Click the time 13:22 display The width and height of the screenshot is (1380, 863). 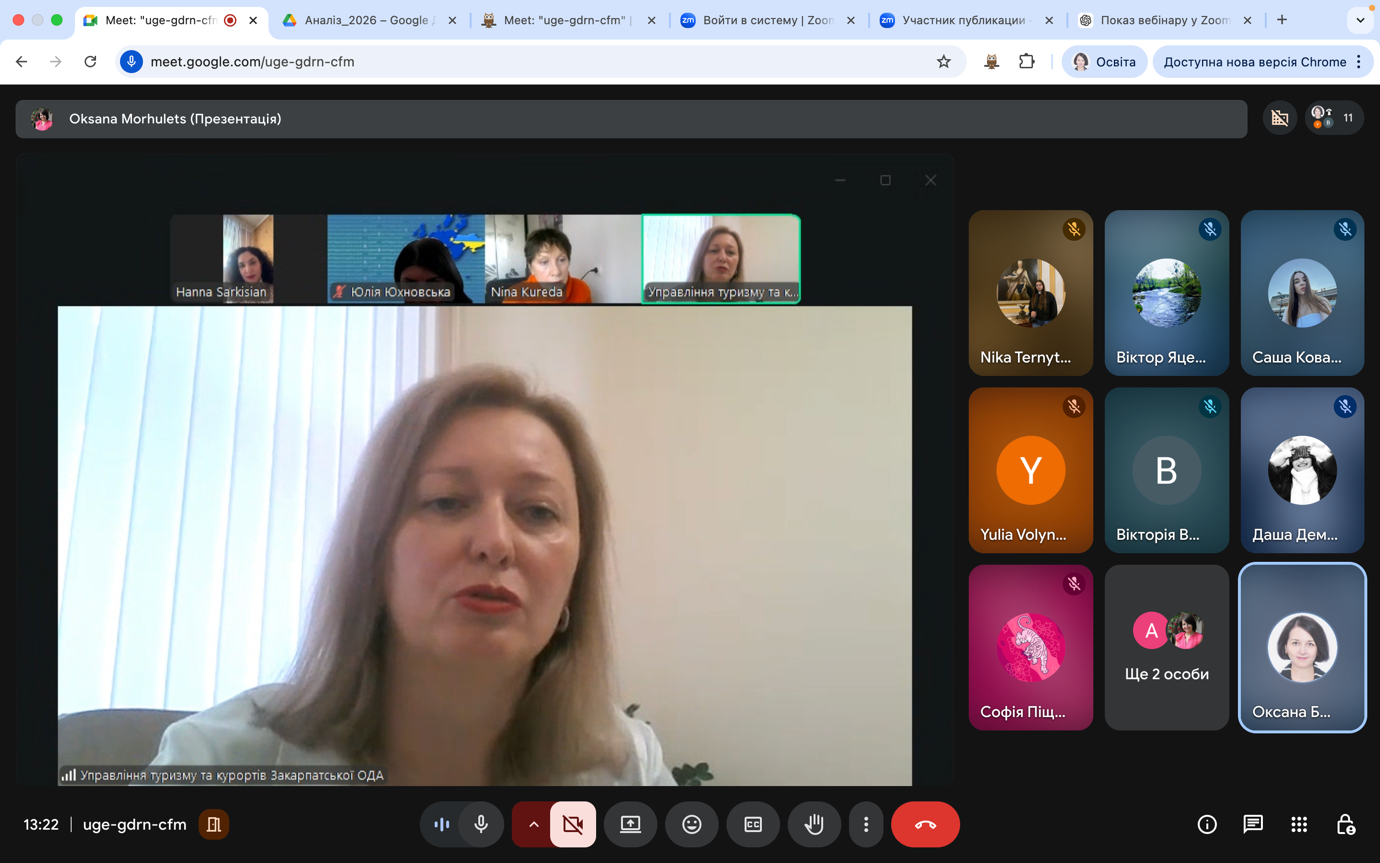pyautogui.click(x=41, y=825)
